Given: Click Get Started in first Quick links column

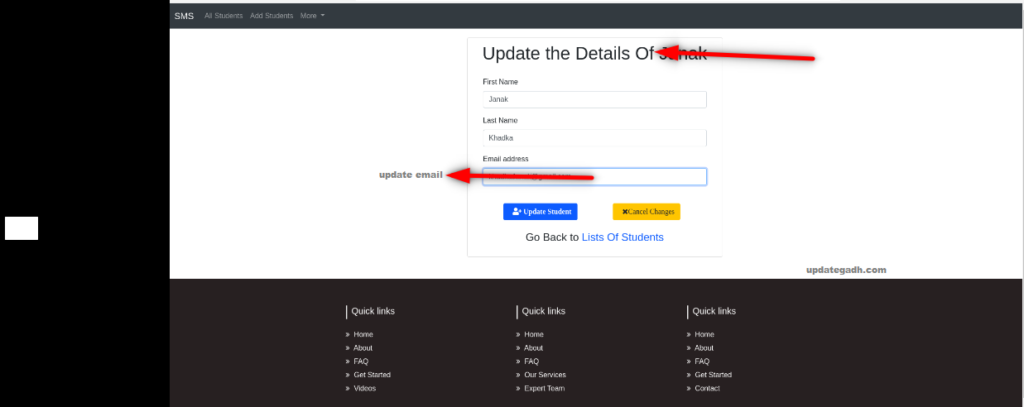Looking at the screenshot, I should 372,375.
